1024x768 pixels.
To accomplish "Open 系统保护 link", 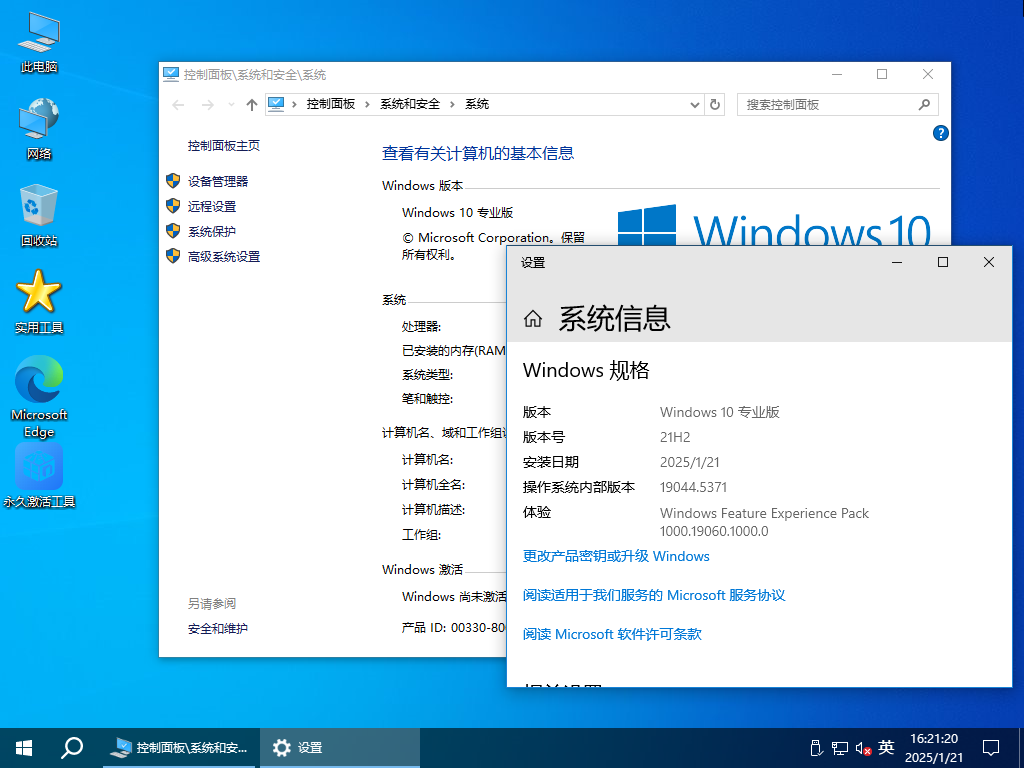I will point(212,231).
